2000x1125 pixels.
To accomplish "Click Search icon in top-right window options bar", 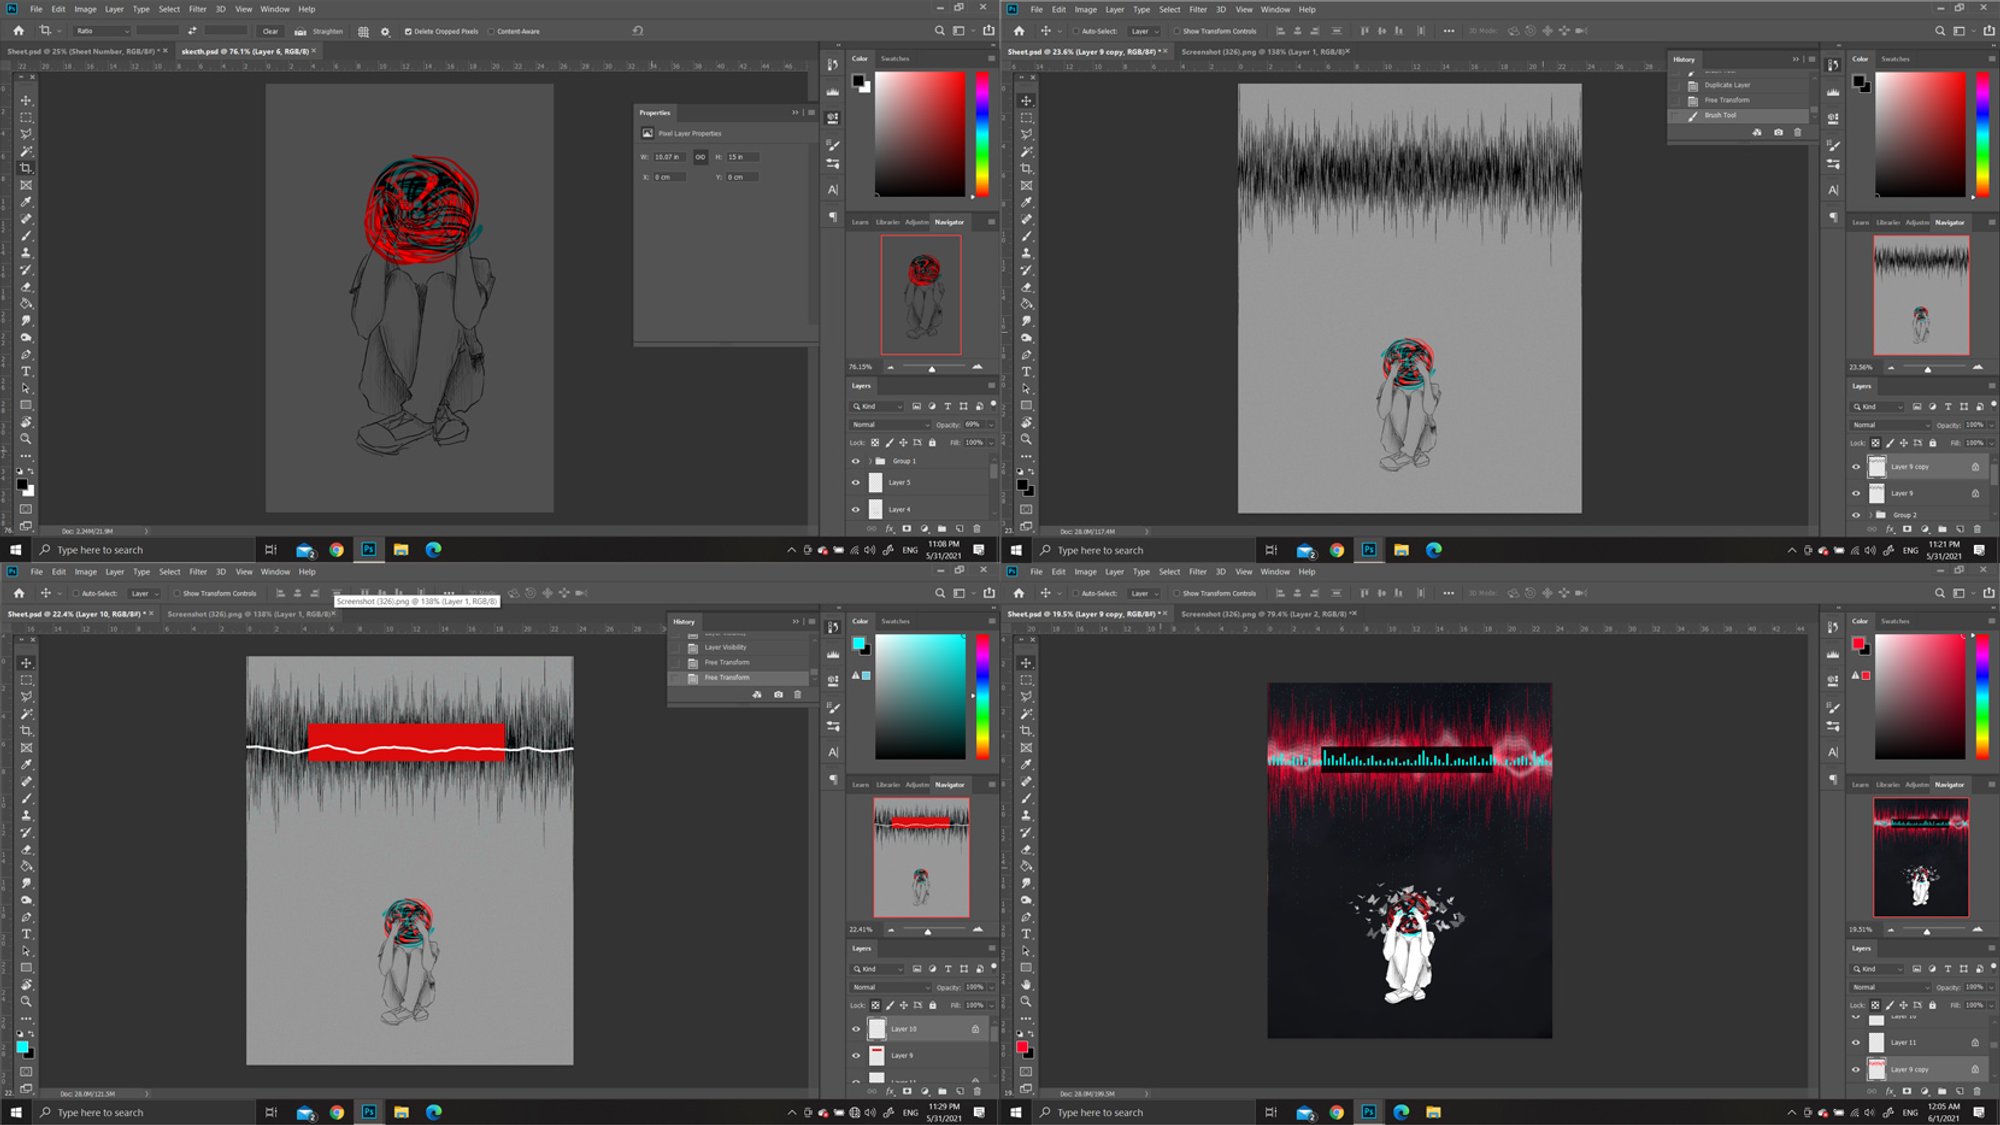I will (x=1940, y=31).
